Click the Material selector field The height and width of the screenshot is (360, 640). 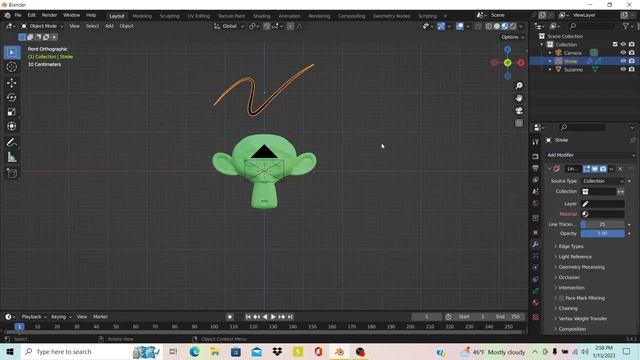[602, 214]
